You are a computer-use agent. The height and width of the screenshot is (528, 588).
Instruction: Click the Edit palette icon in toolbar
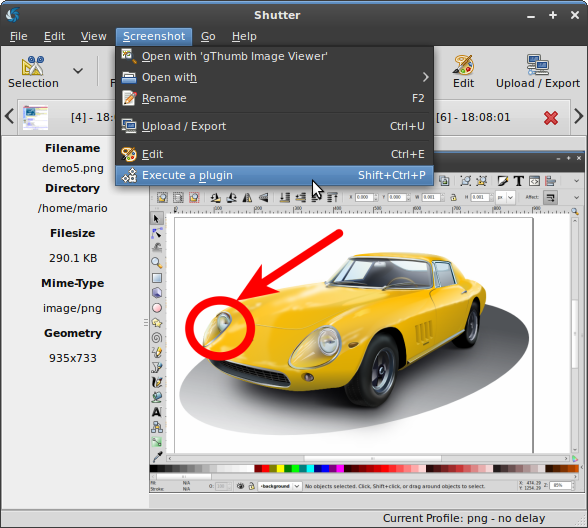[464, 65]
